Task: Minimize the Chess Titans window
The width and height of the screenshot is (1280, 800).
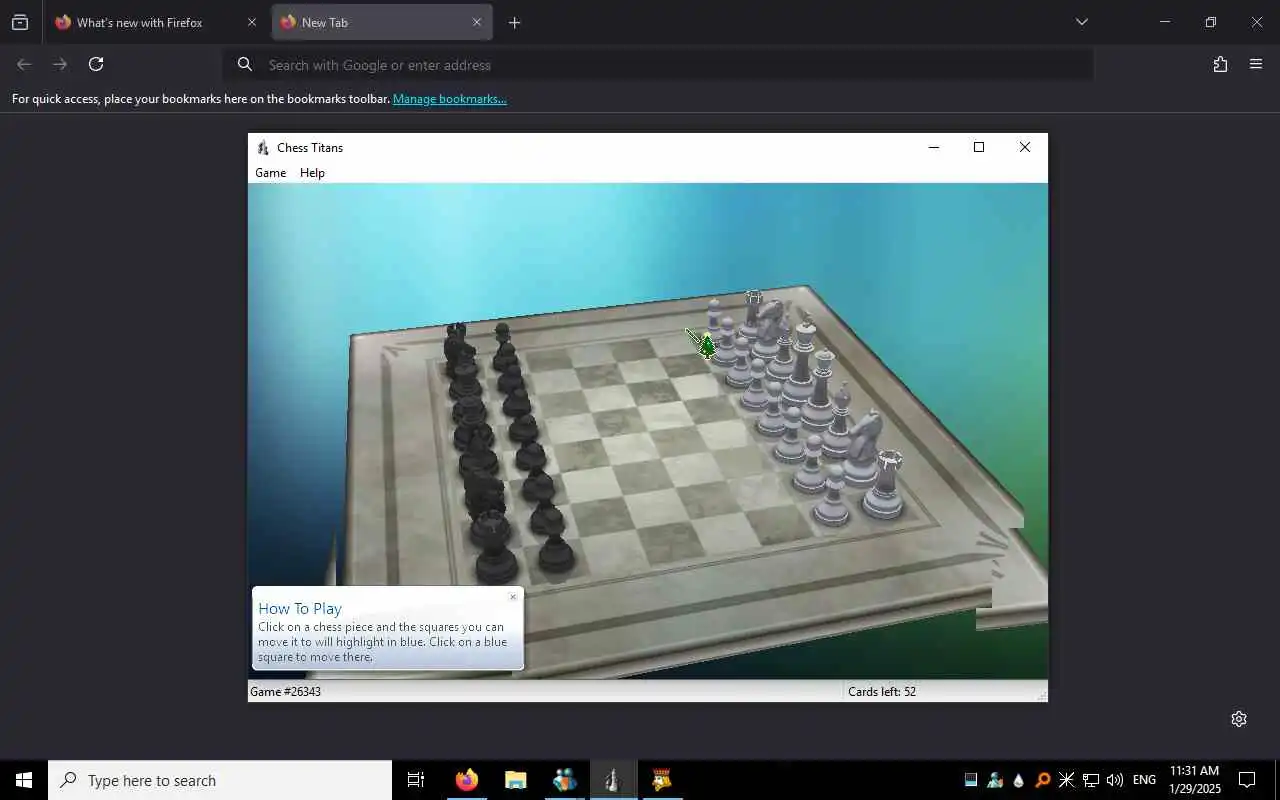Action: [x=934, y=147]
